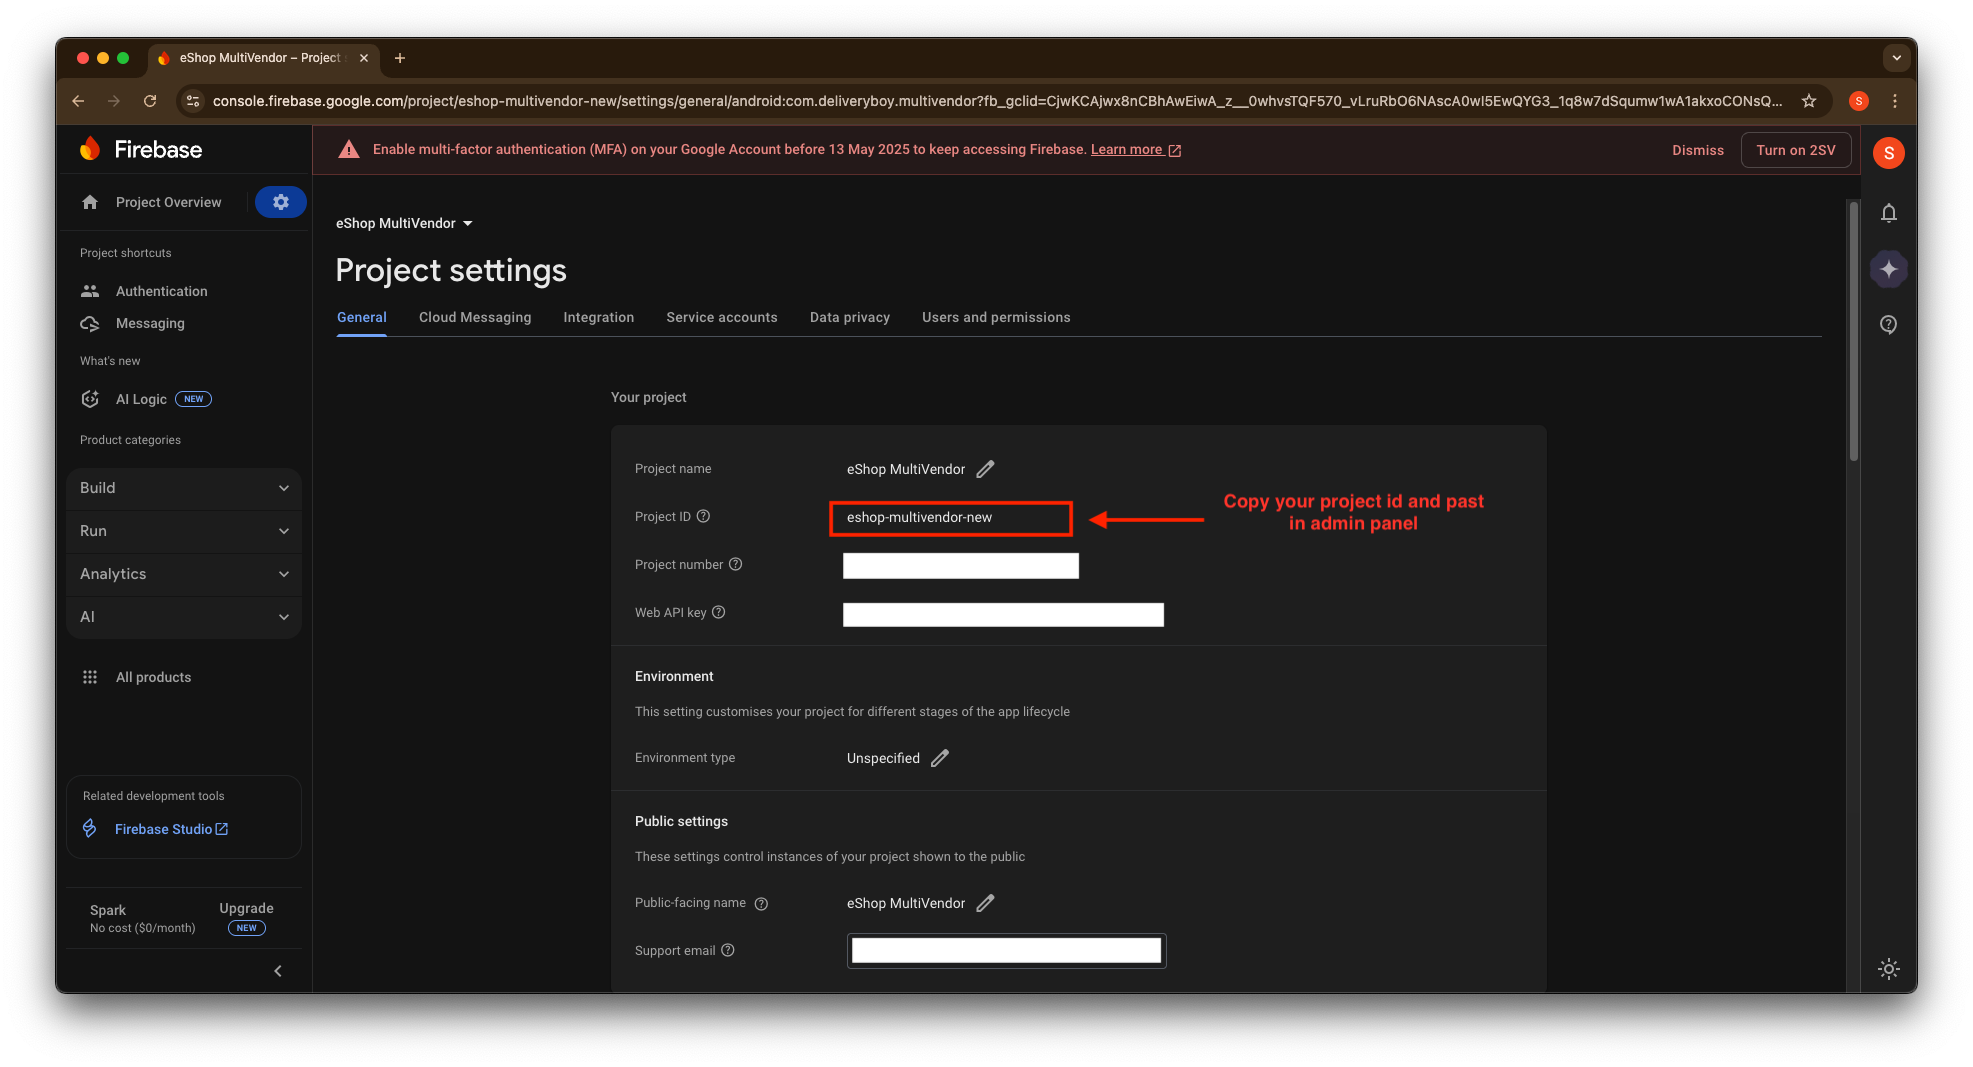Collapse the sidebar chevron
Image resolution: width=1973 pixels, height=1067 pixels.
[278, 971]
